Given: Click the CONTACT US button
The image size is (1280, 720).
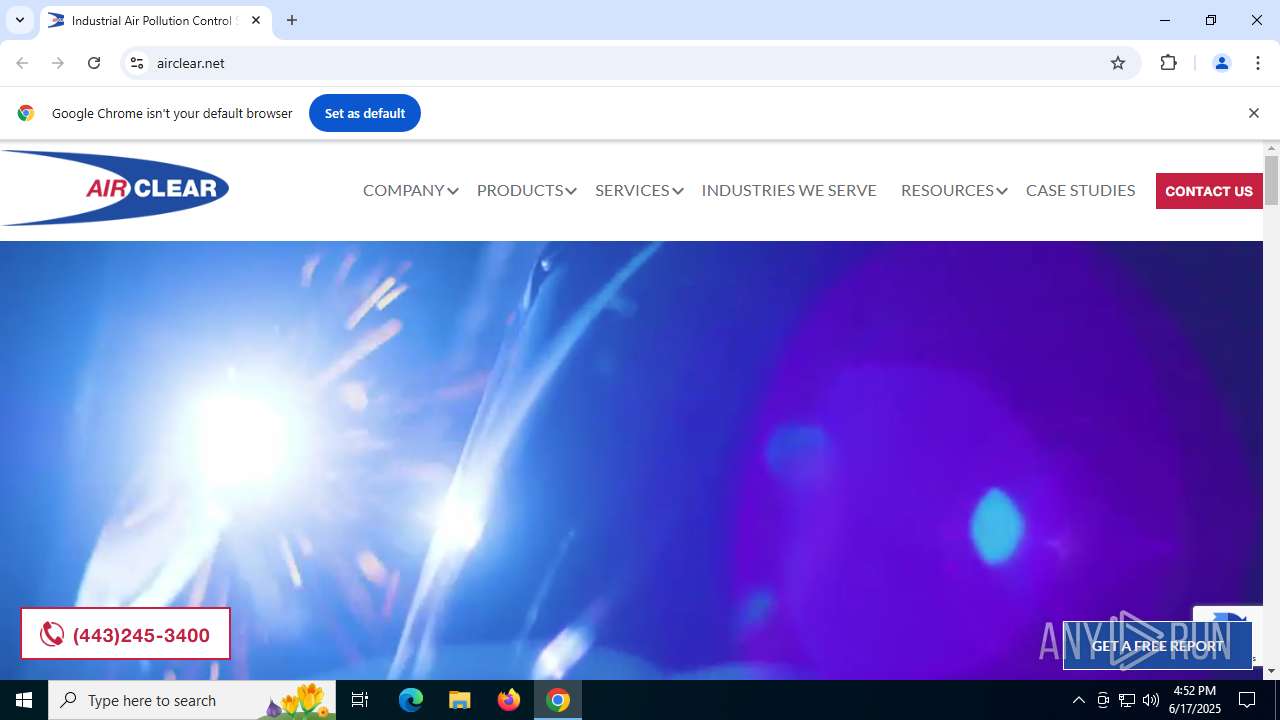Looking at the screenshot, I should [x=1209, y=191].
